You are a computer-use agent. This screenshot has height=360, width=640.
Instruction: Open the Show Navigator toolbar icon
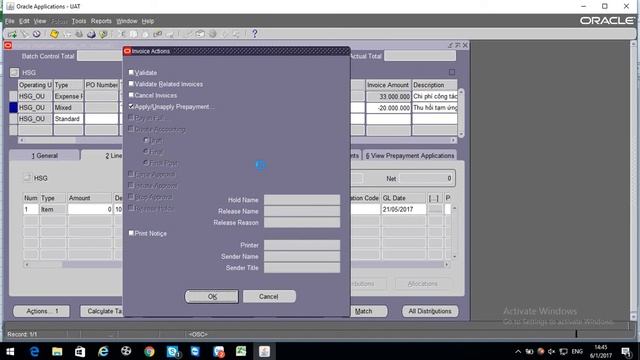(36, 34)
